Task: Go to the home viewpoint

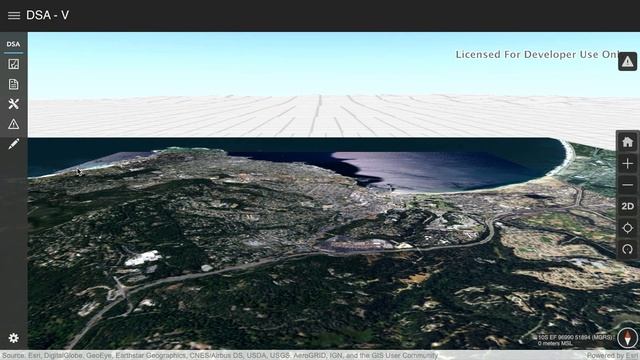Action: [x=627, y=142]
